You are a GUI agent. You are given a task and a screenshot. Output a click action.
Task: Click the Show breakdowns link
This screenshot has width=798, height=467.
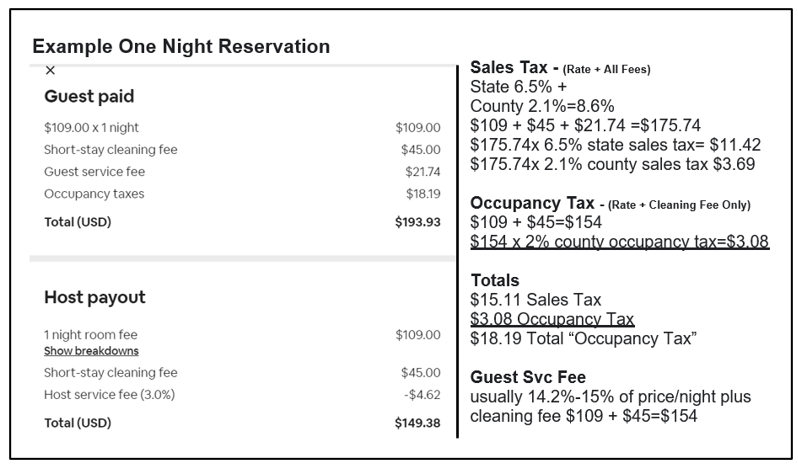(91, 351)
